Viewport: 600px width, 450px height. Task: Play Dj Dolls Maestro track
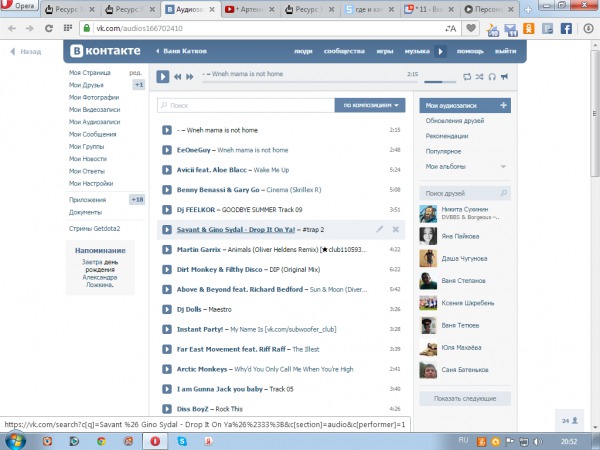tap(167, 309)
